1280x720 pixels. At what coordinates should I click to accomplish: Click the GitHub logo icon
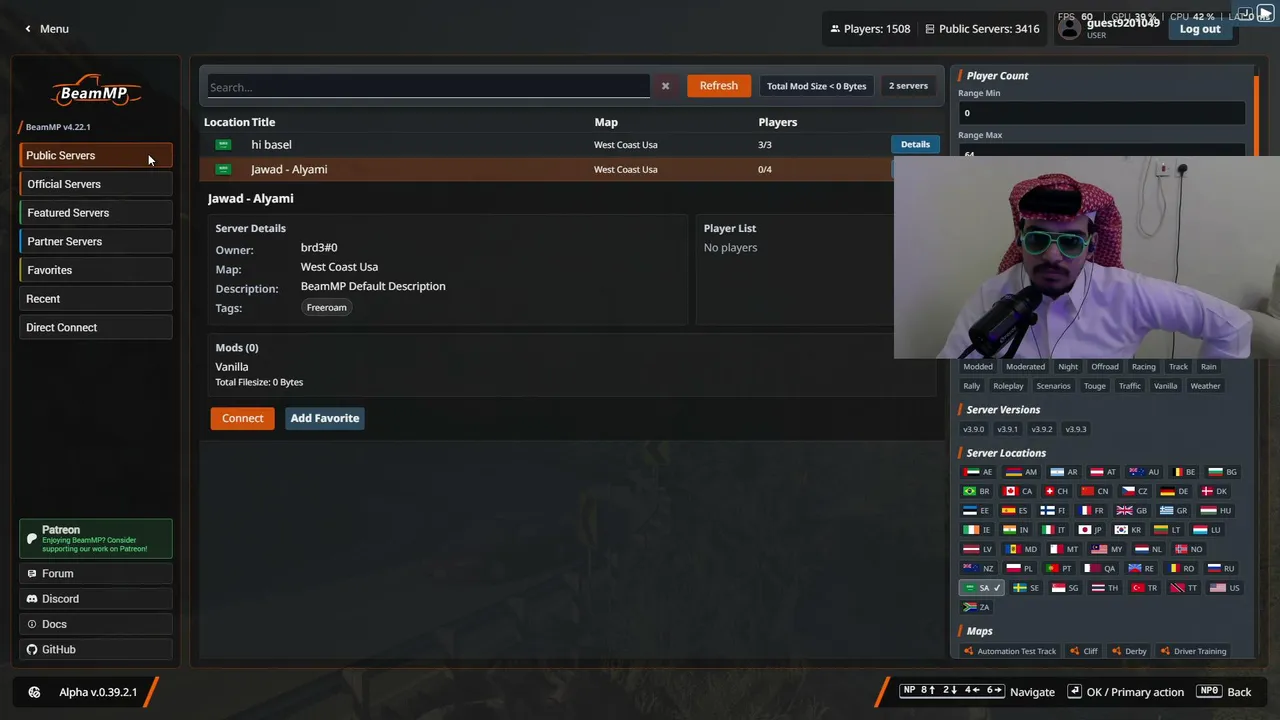(x=32, y=650)
